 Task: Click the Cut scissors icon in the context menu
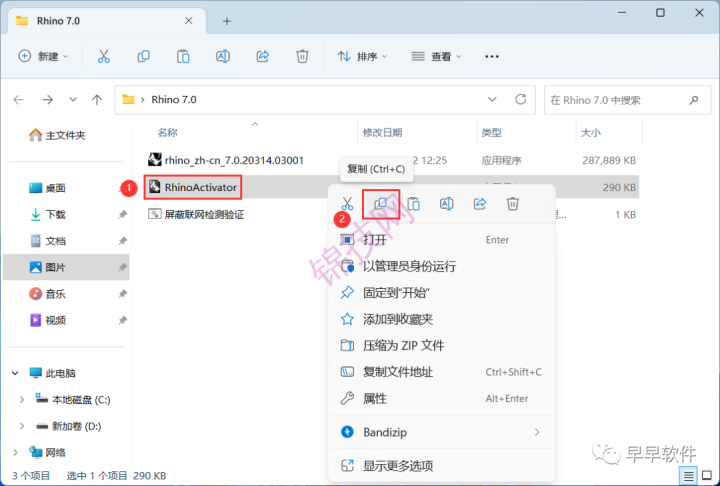[347, 203]
